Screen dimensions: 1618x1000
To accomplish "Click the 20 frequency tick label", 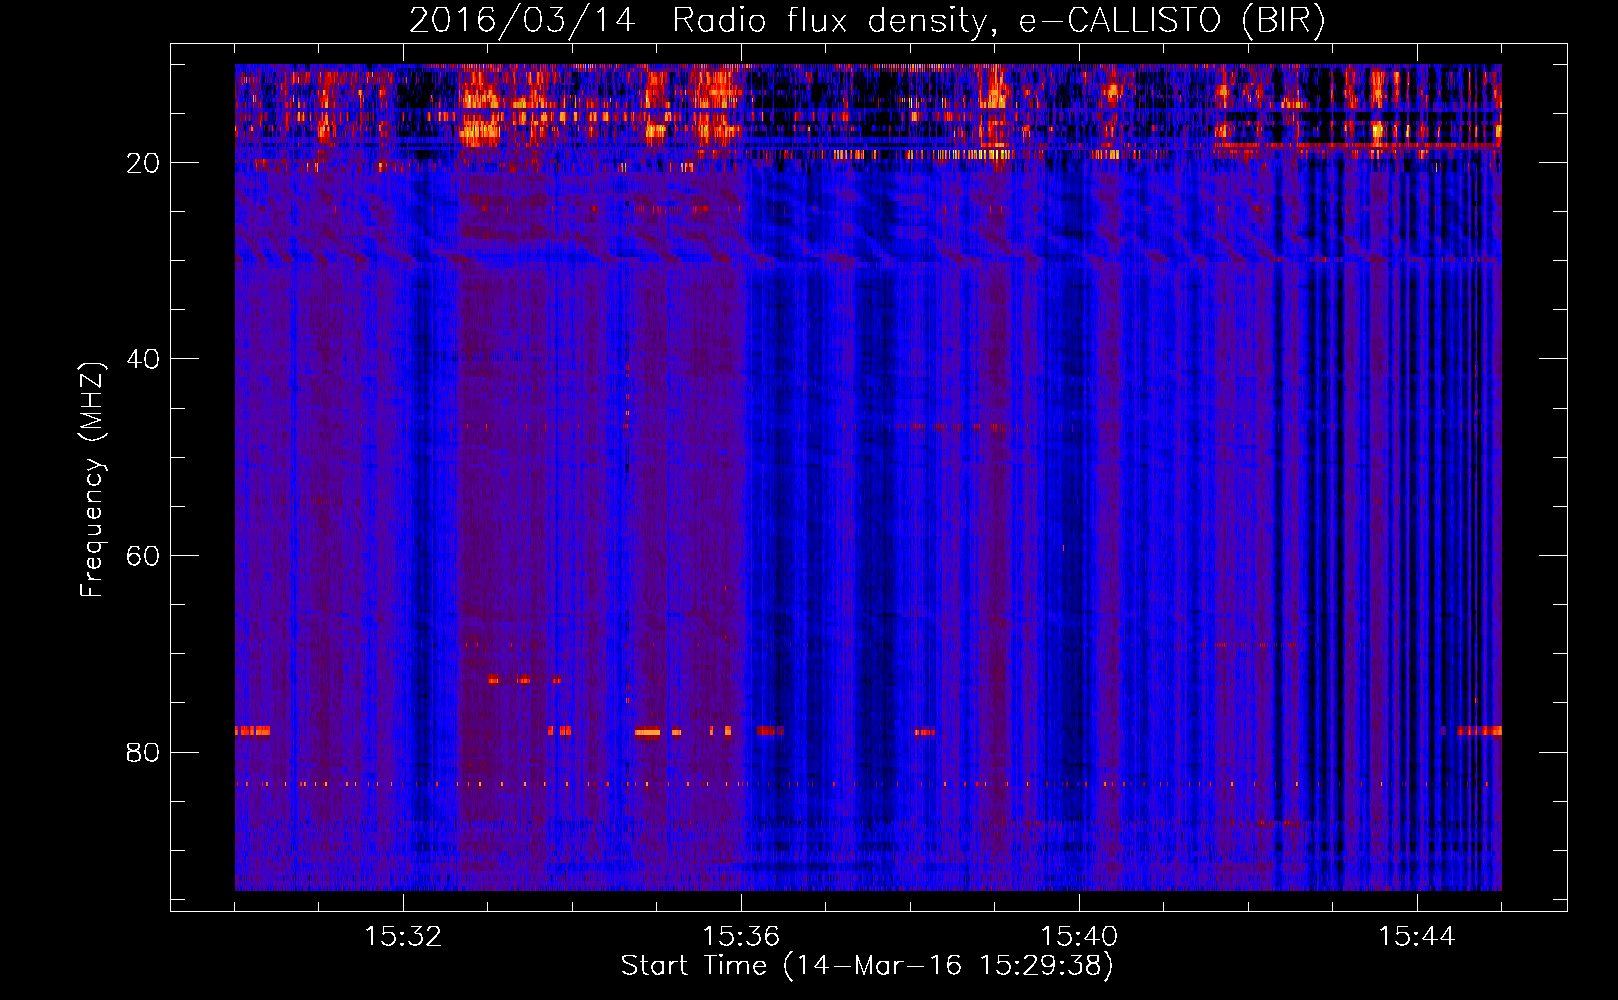I will pos(143,163).
